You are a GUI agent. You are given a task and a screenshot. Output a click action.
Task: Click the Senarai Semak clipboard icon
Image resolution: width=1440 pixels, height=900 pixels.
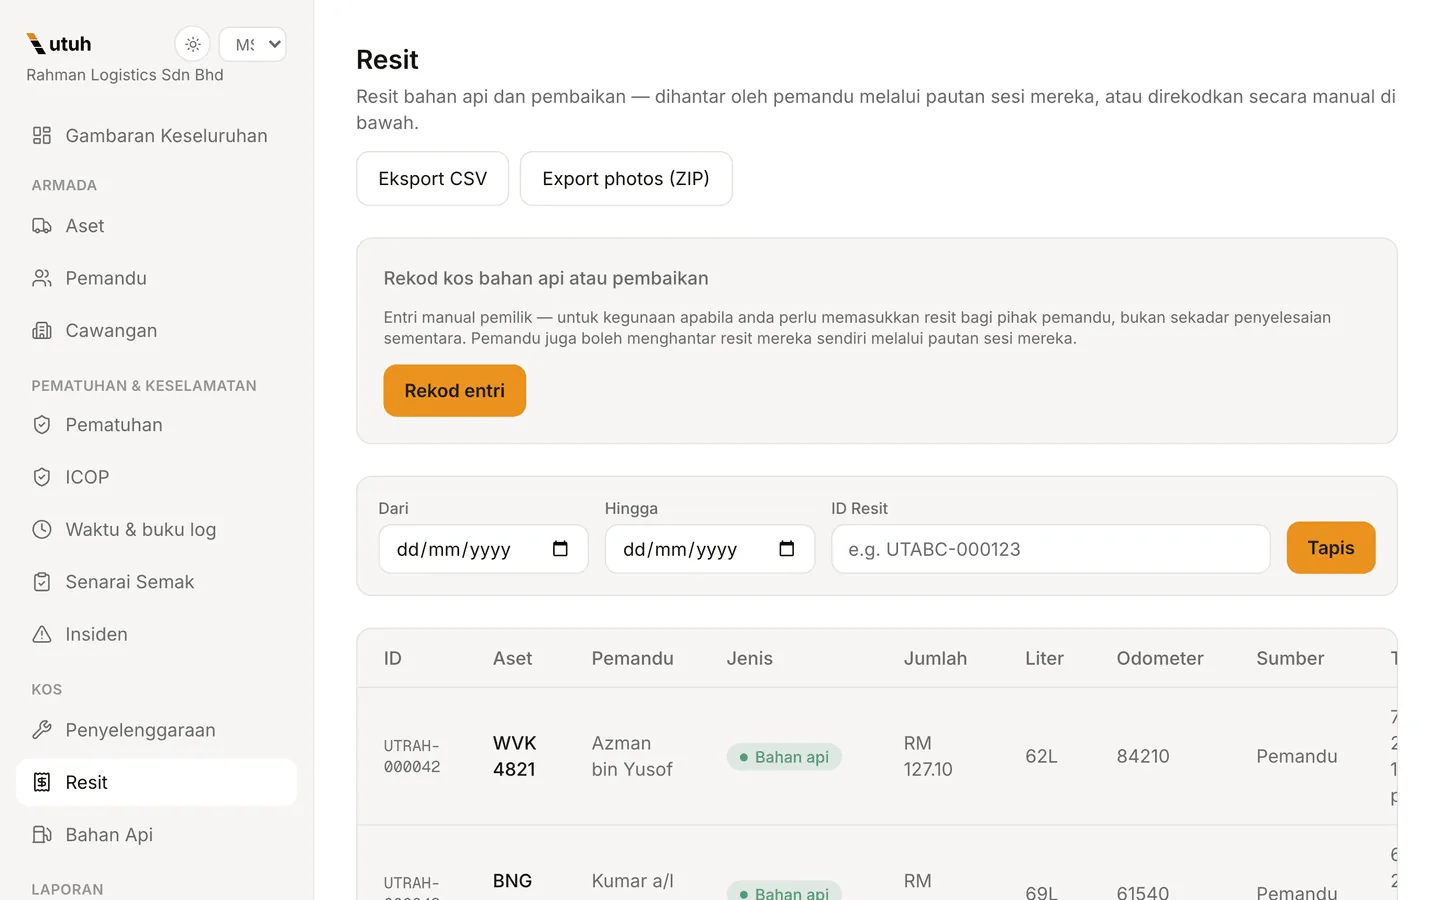pyautogui.click(x=42, y=582)
